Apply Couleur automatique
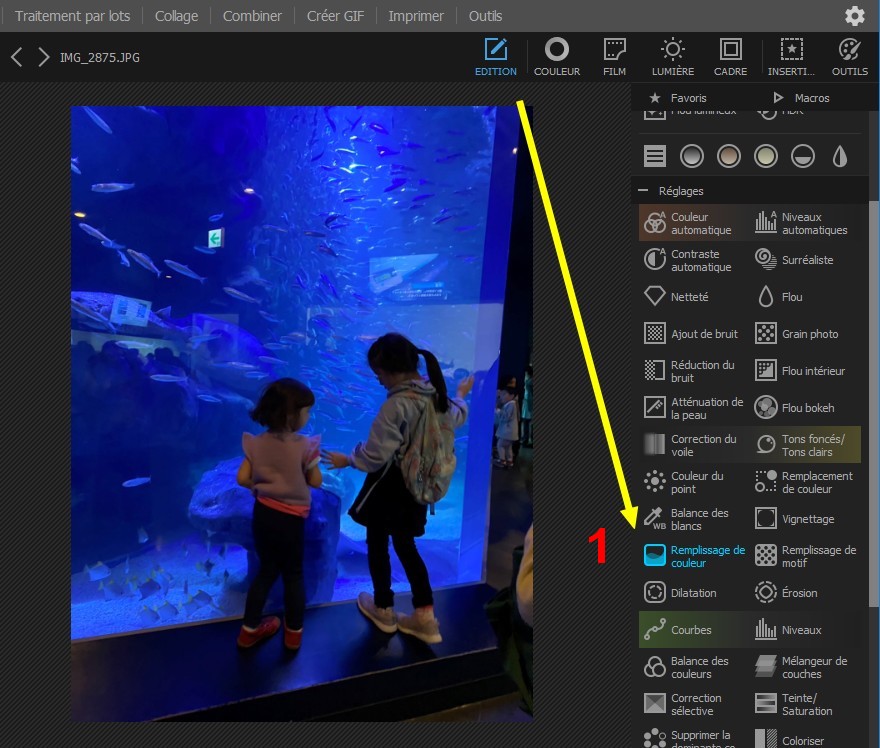The height and width of the screenshot is (748, 880). point(693,223)
